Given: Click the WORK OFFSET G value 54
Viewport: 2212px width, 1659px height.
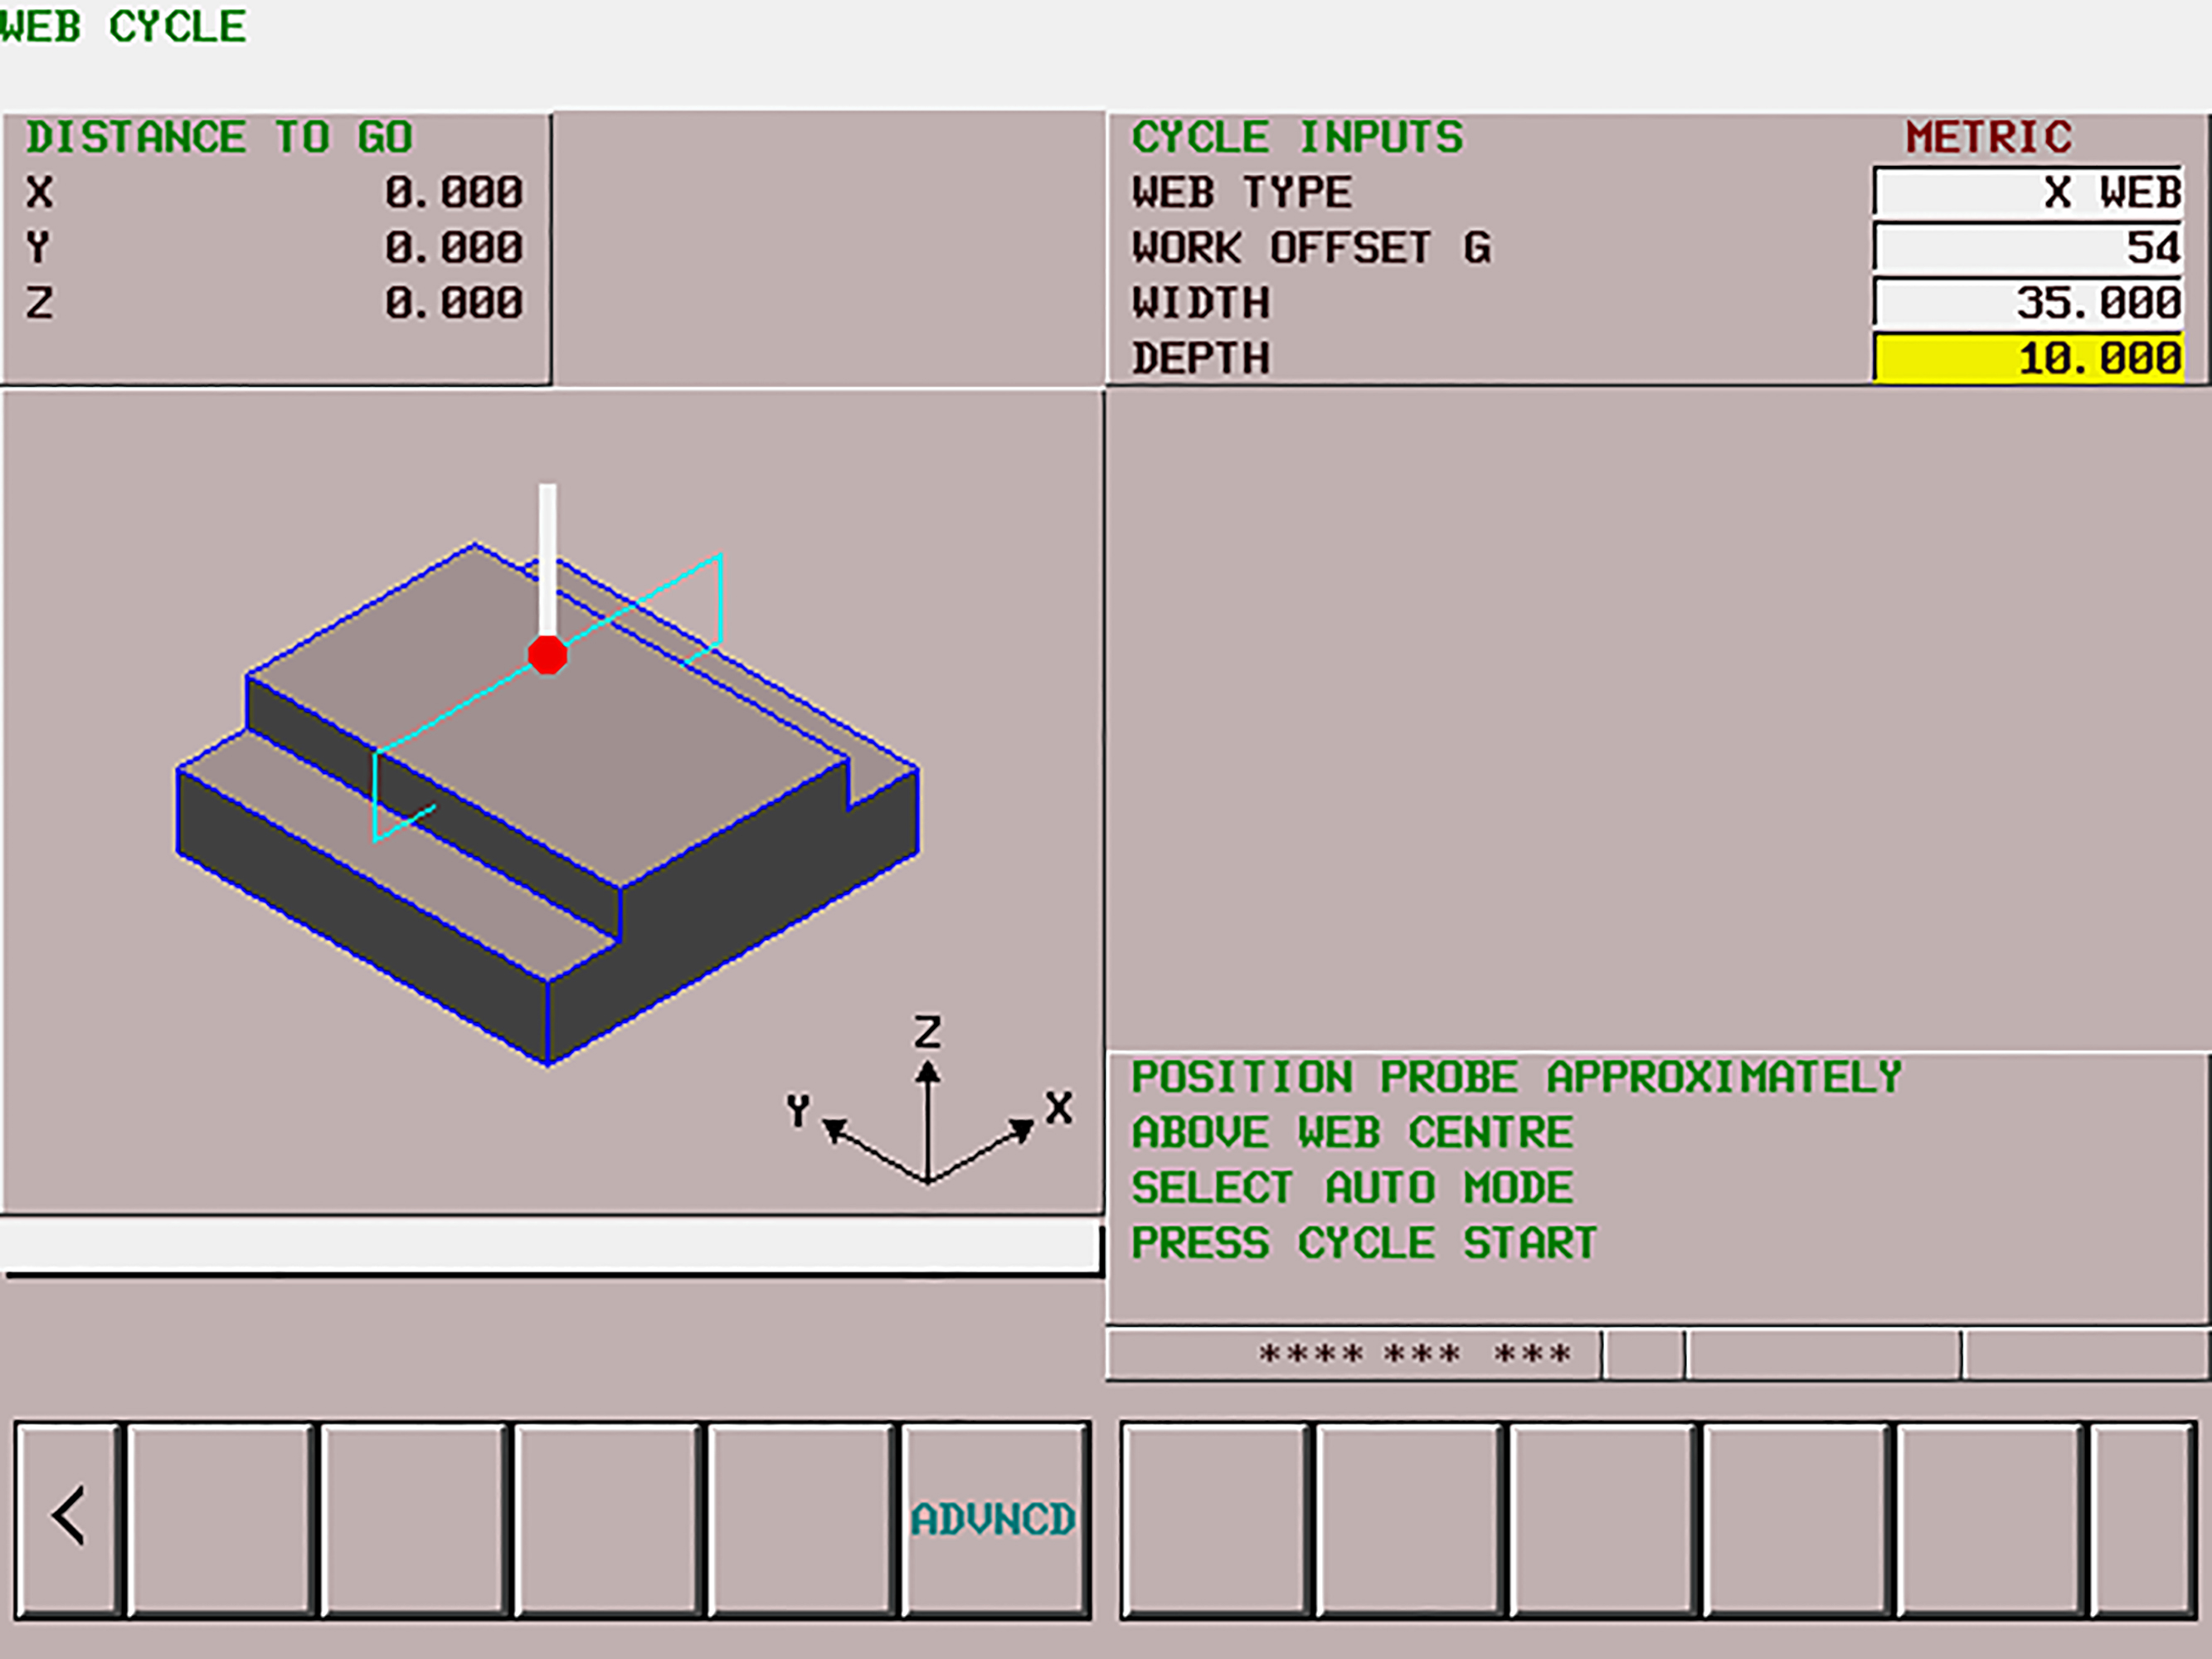Looking at the screenshot, I should (x=2026, y=247).
